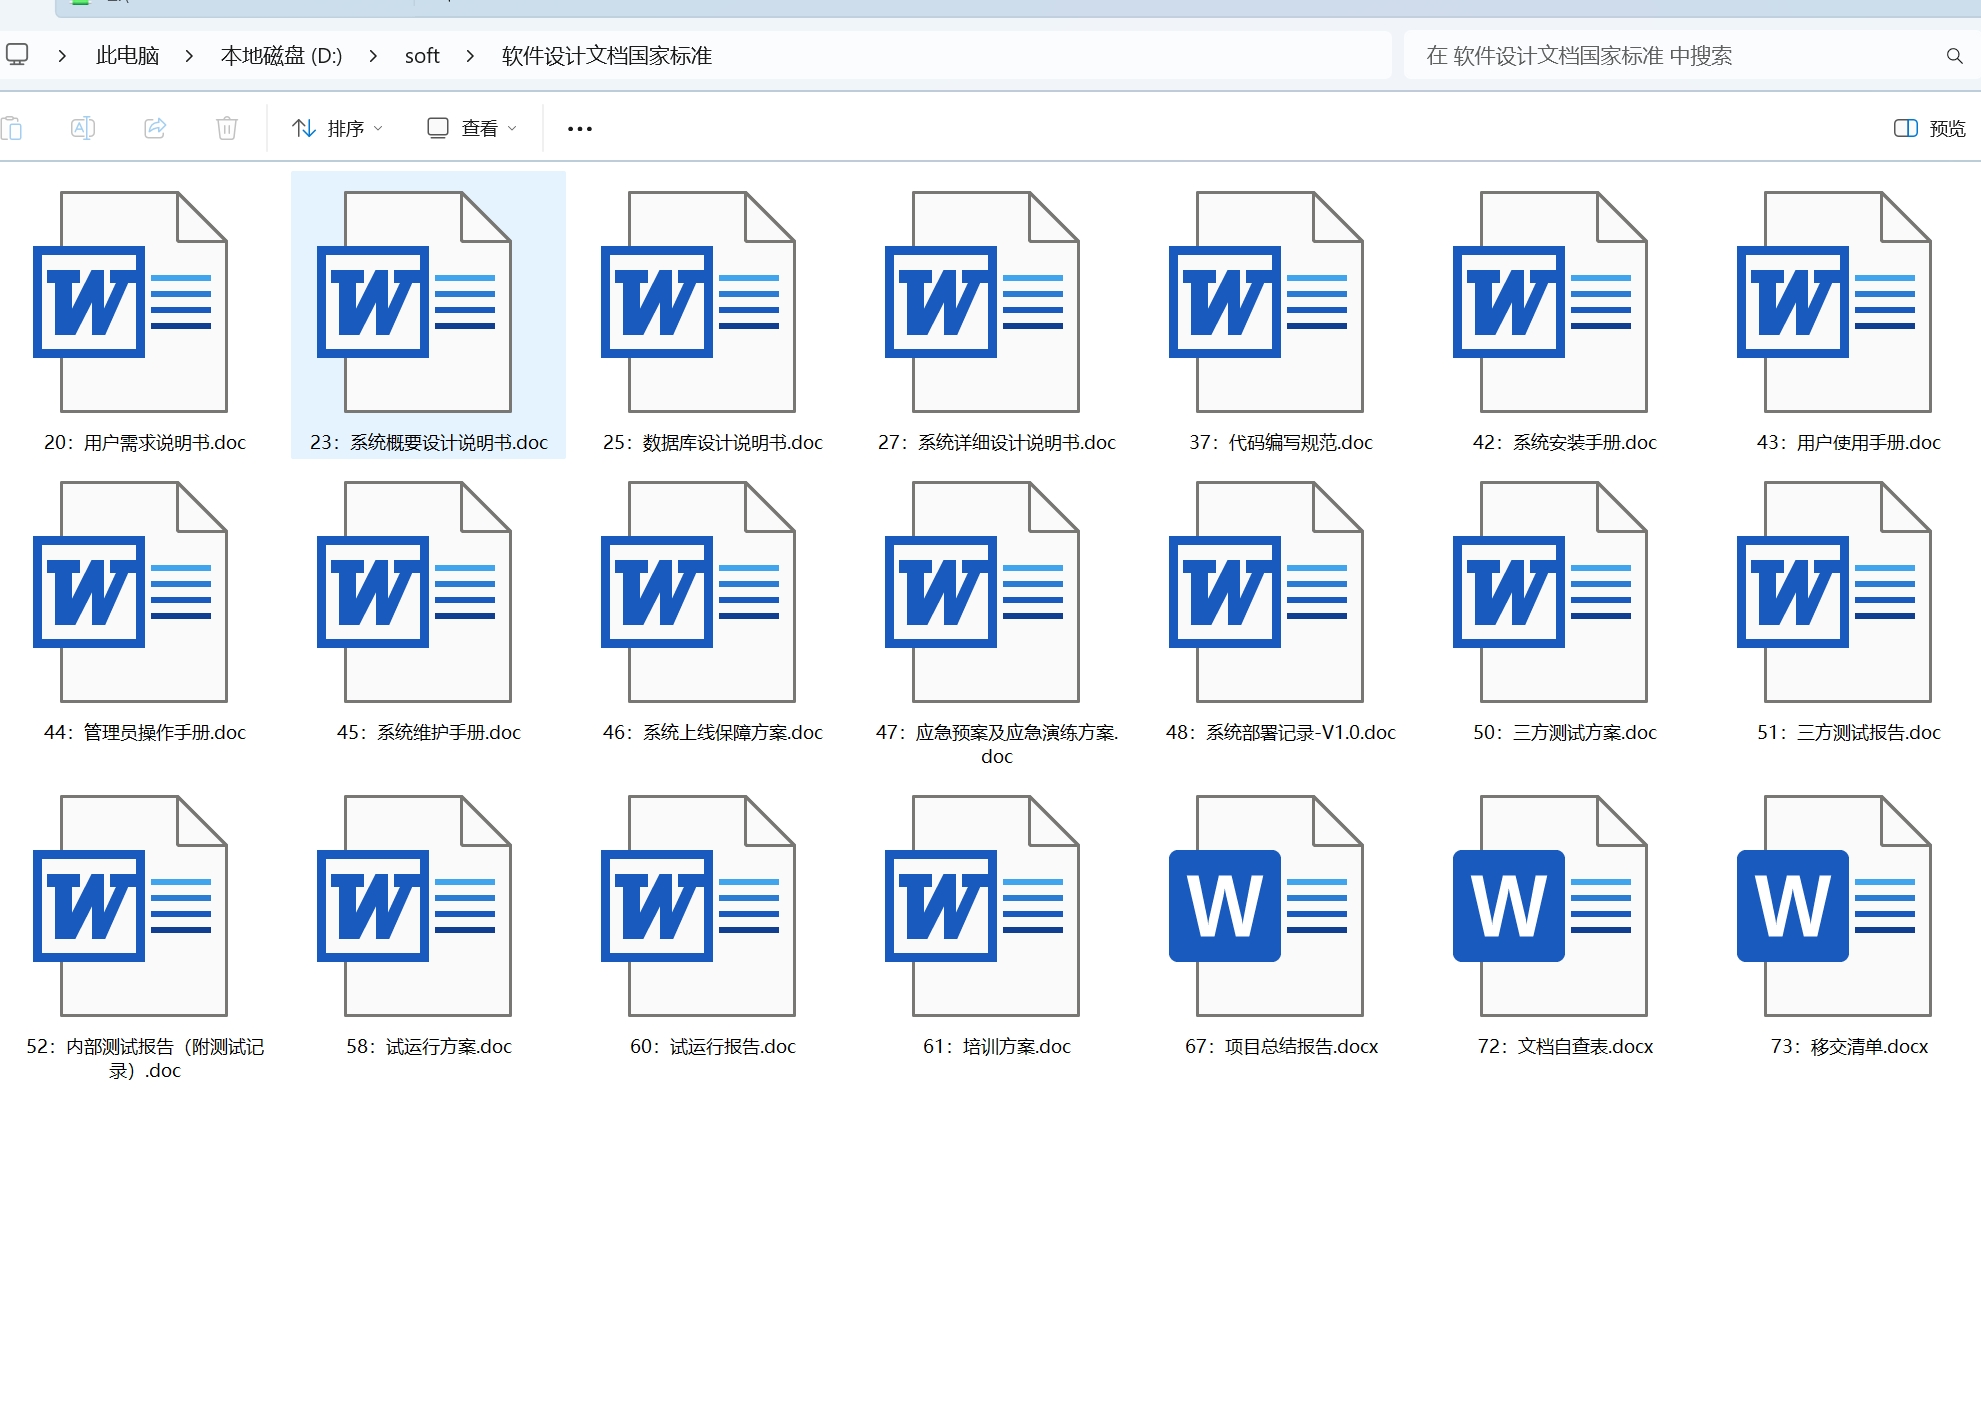Image resolution: width=1981 pixels, height=1428 pixels.
Task: Click the paste icon in toolbar
Action: point(12,128)
